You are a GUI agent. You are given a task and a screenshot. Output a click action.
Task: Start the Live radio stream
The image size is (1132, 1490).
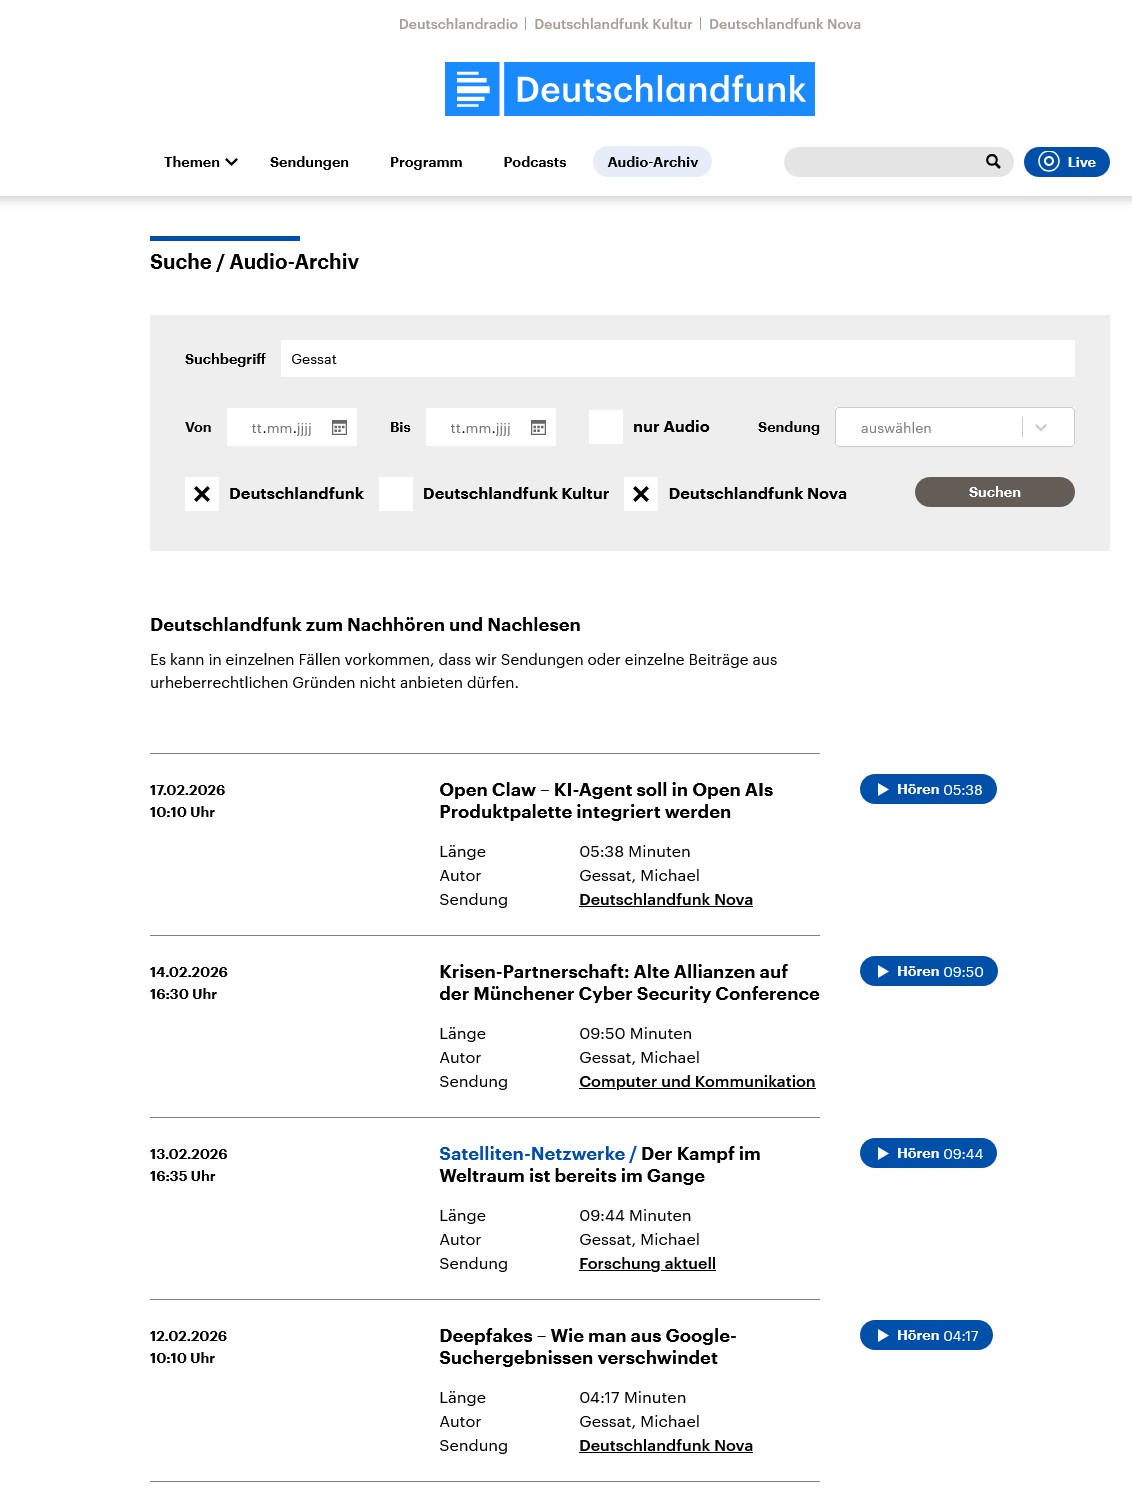point(1066,162)
